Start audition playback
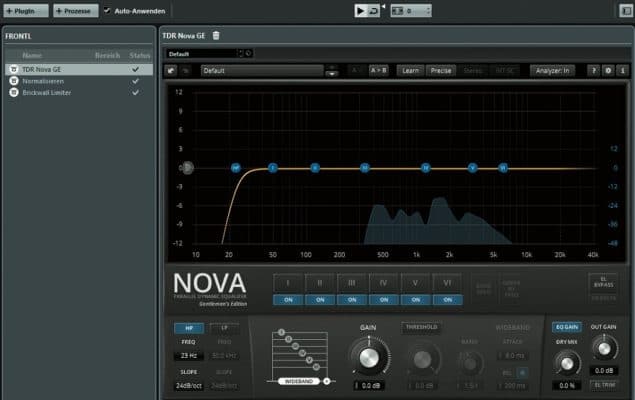The height and width of the screenshot is (400, 635). pyautogui.click(x=360, y=11)
